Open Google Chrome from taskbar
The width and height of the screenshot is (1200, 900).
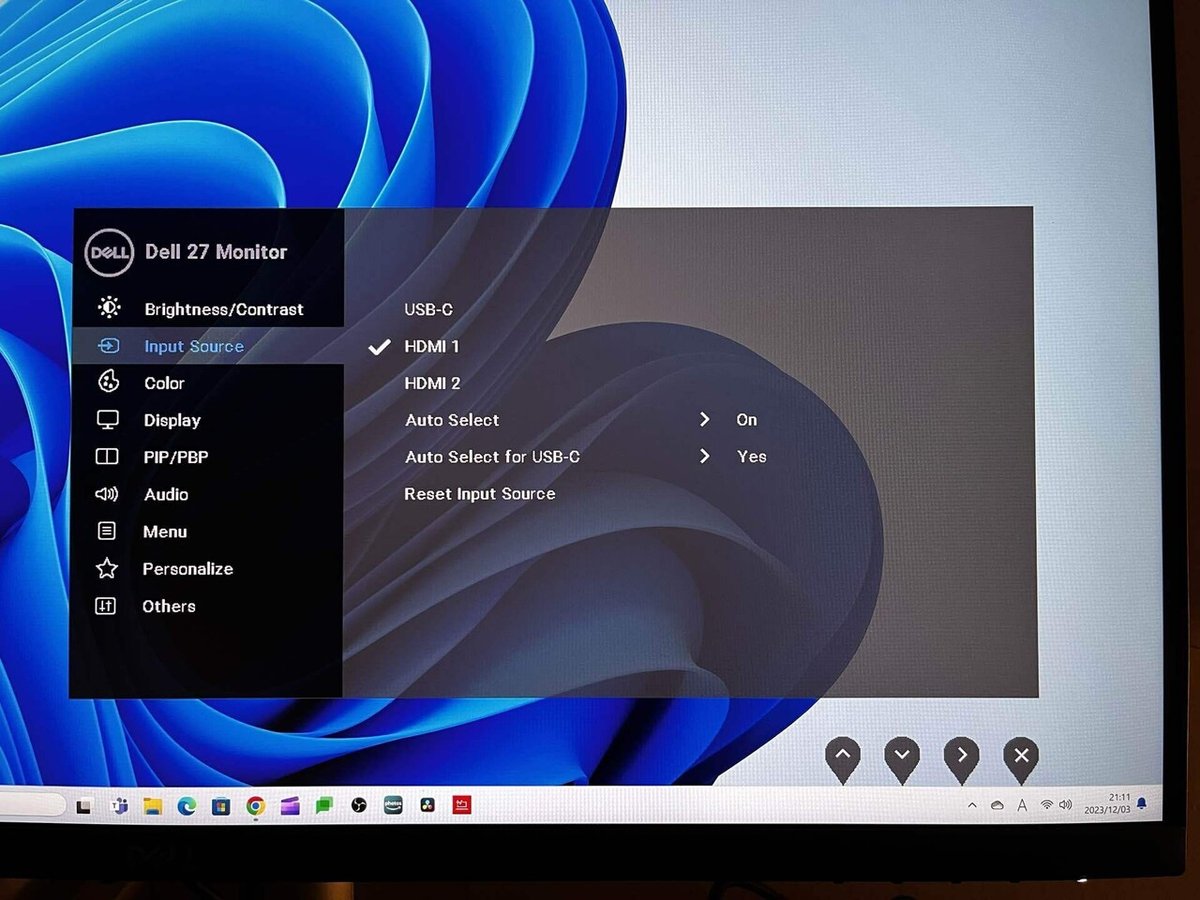pyautogui.click(x=255, y=806)
